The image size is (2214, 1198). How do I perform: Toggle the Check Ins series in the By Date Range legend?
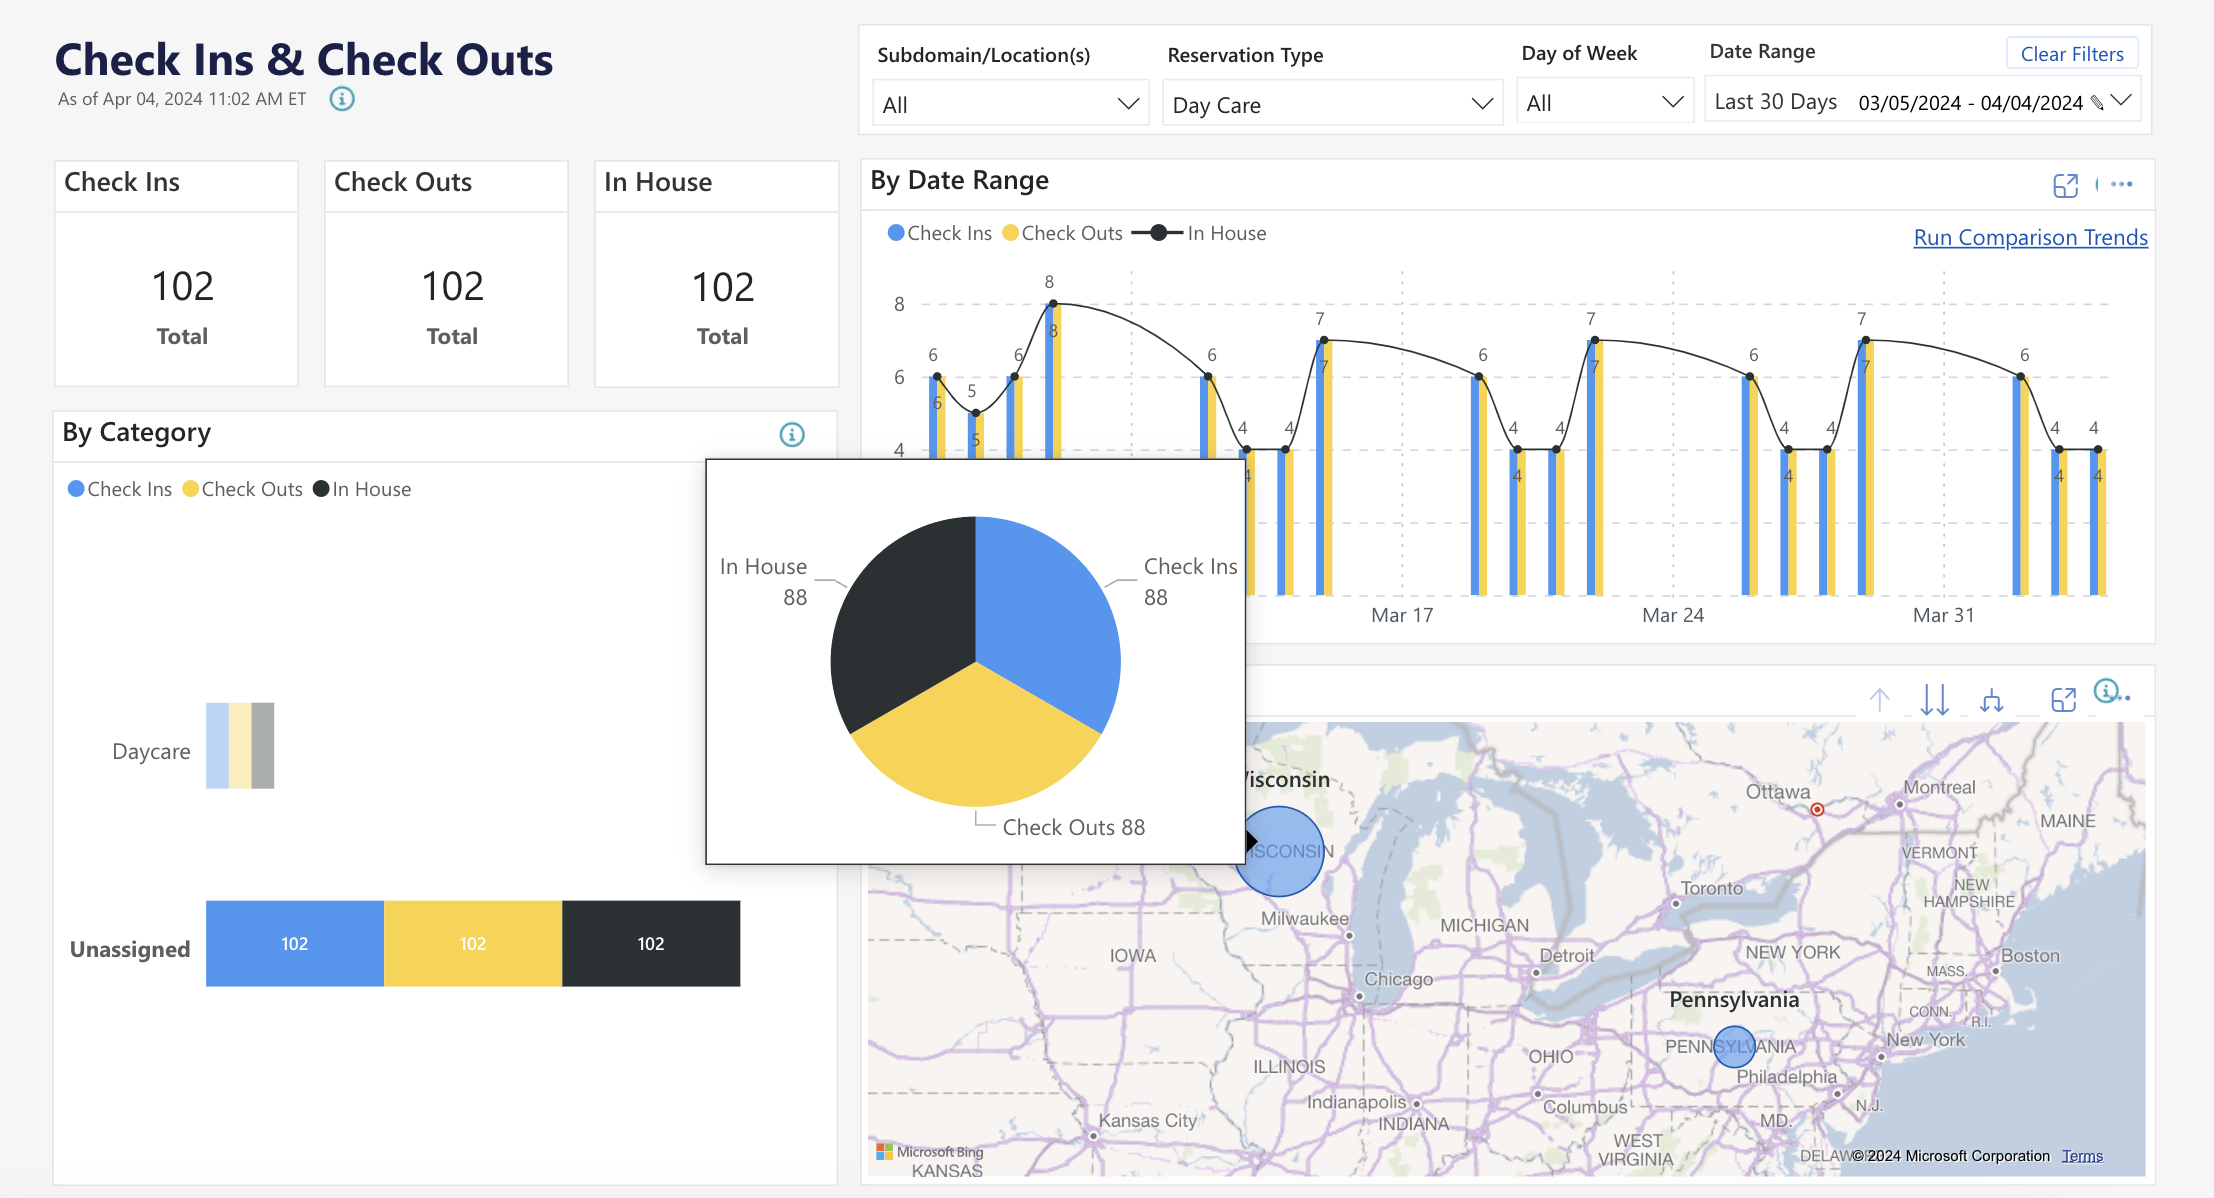(938, 232)
